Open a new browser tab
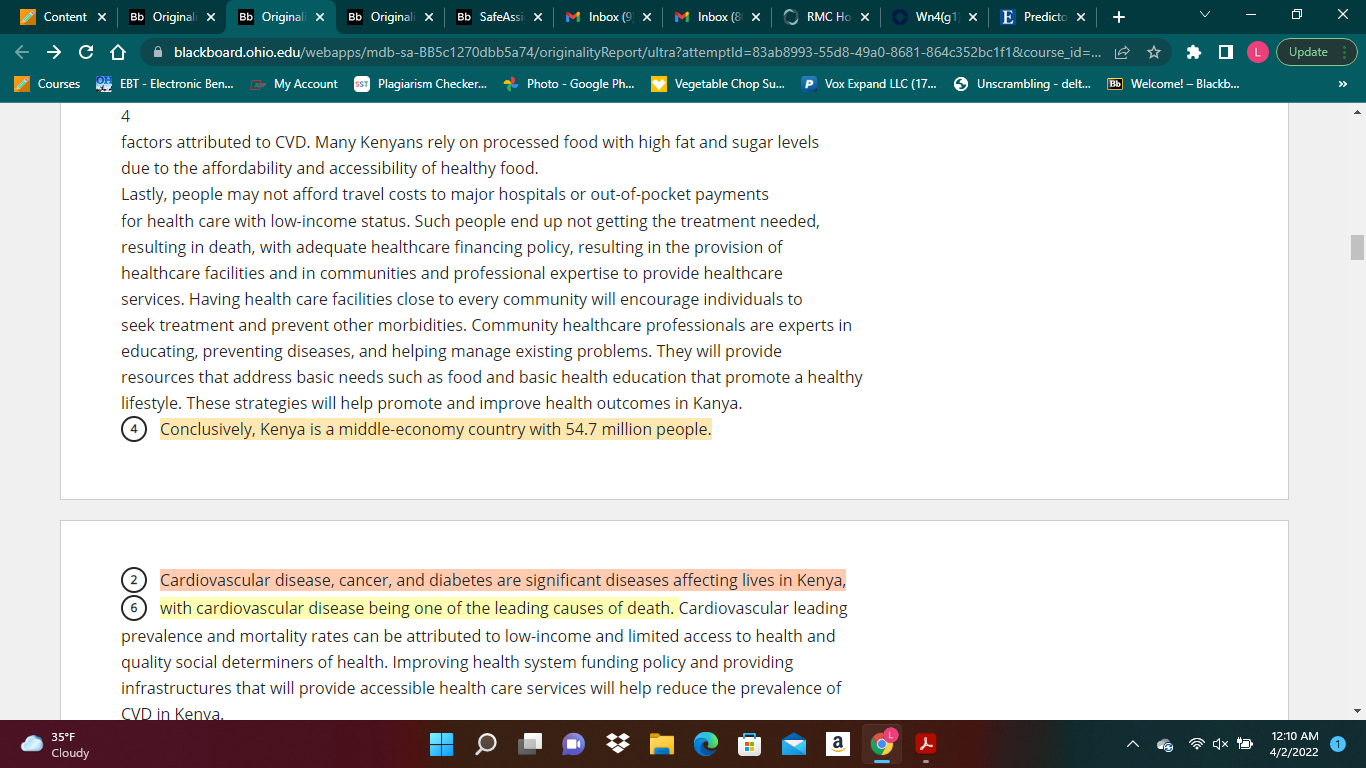The image size is (1366, 768). click(1118, 17)
